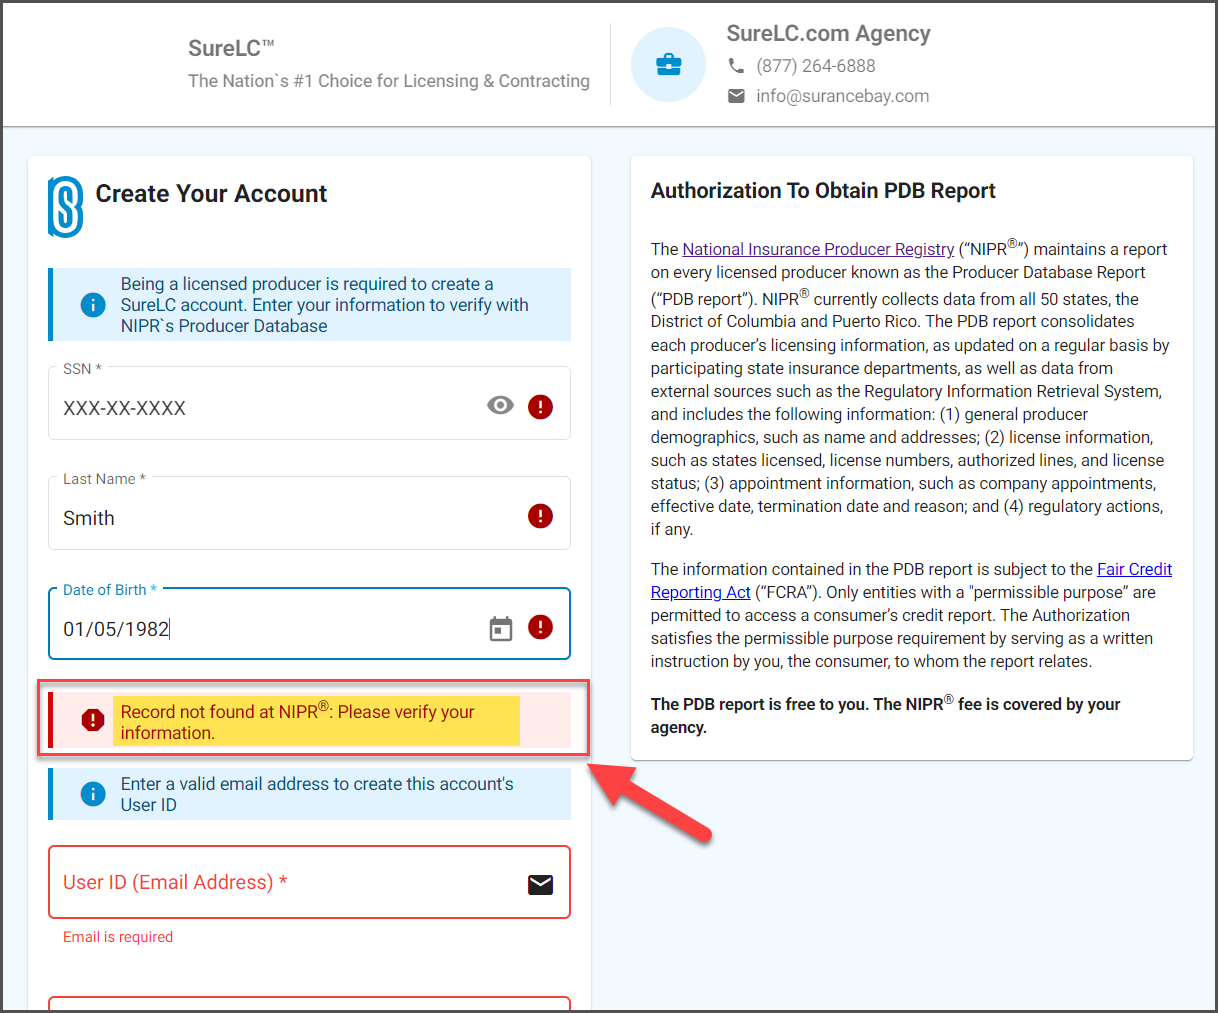Screen dimensions: 1218x1013
Task: Focus the Last Name field containing Smith
Action: [x=309, y=513]
